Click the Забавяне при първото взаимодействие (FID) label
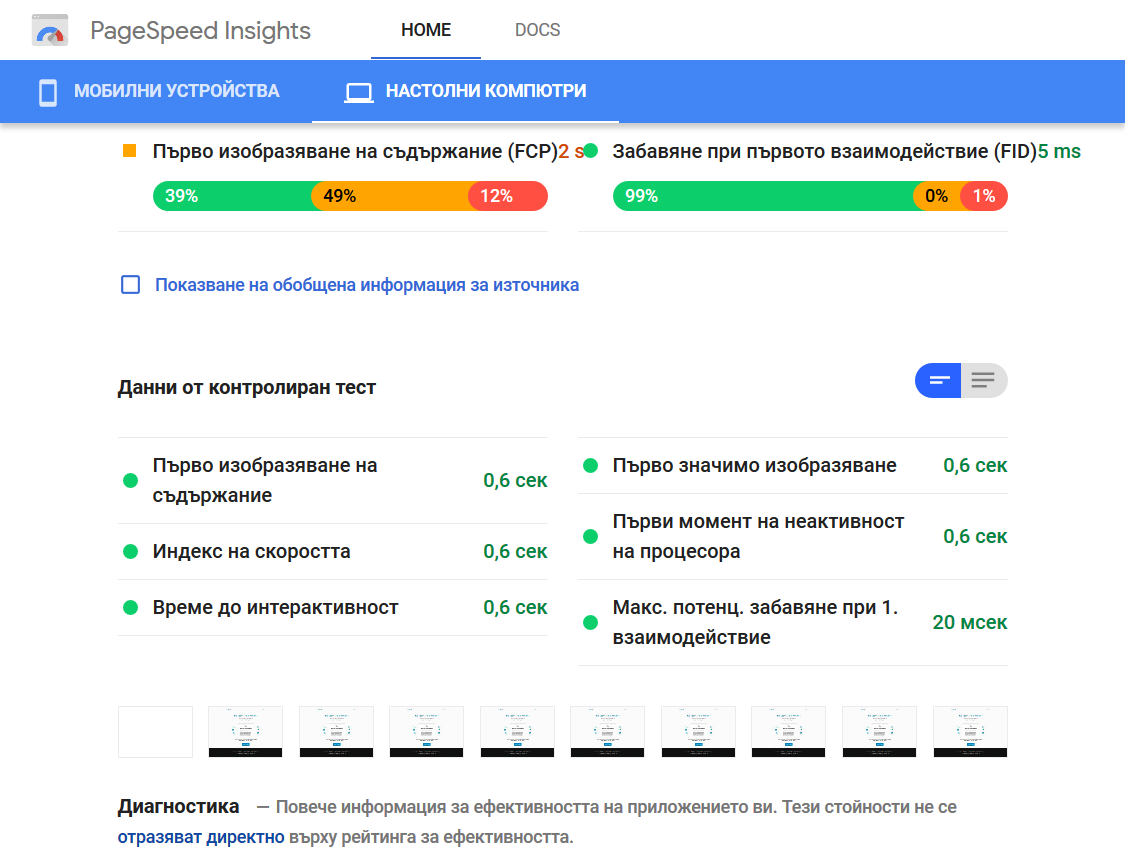 coord(824,151)
